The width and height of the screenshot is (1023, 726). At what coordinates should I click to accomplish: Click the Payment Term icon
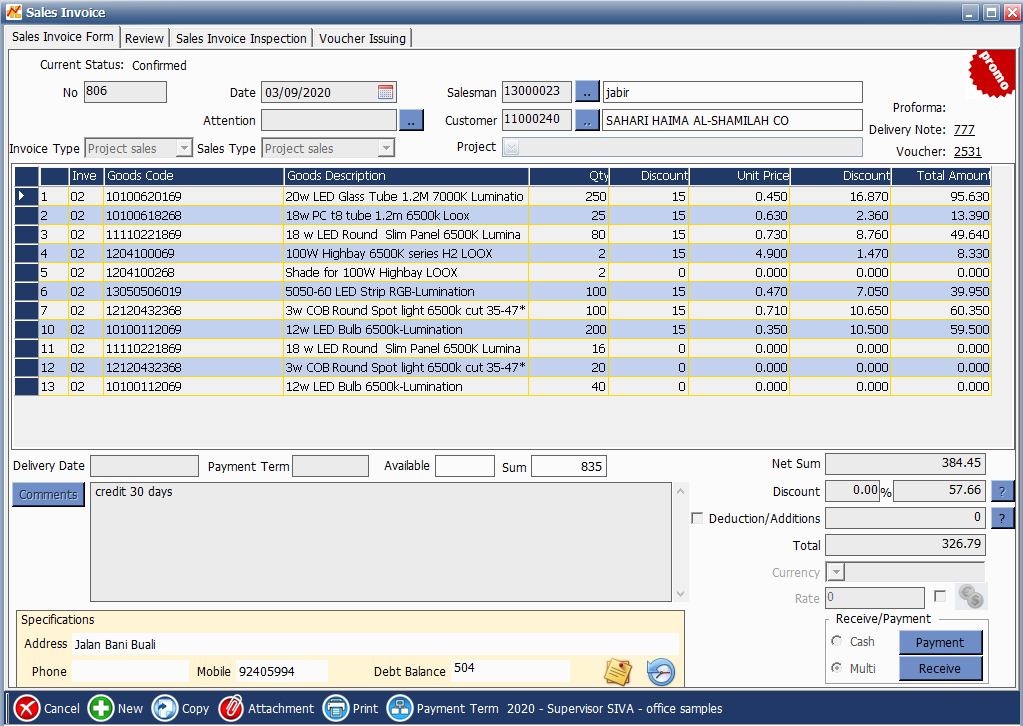[x=400, y=708]
